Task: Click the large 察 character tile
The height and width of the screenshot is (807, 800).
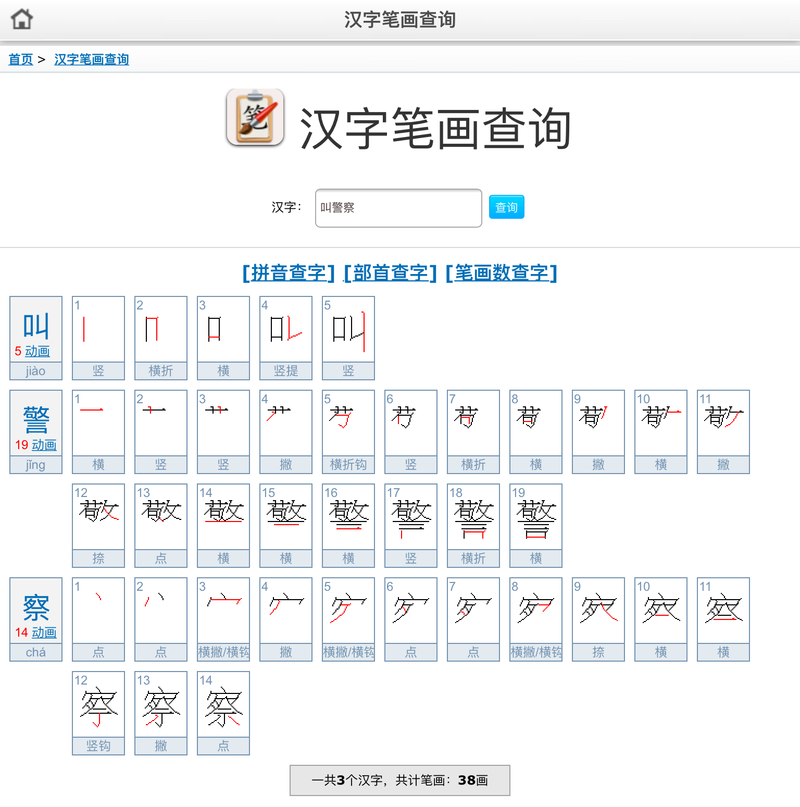Action: point(36,607)
